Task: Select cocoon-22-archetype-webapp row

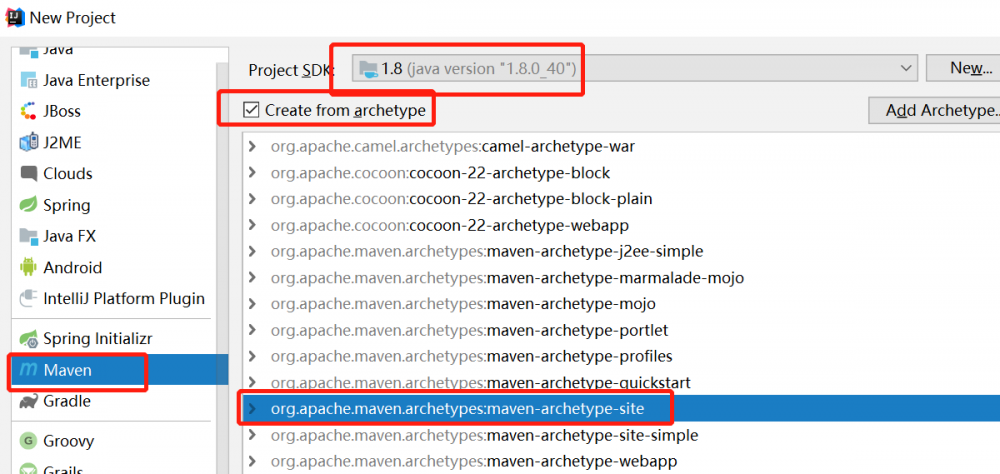Action: click(x=621, y=225)
